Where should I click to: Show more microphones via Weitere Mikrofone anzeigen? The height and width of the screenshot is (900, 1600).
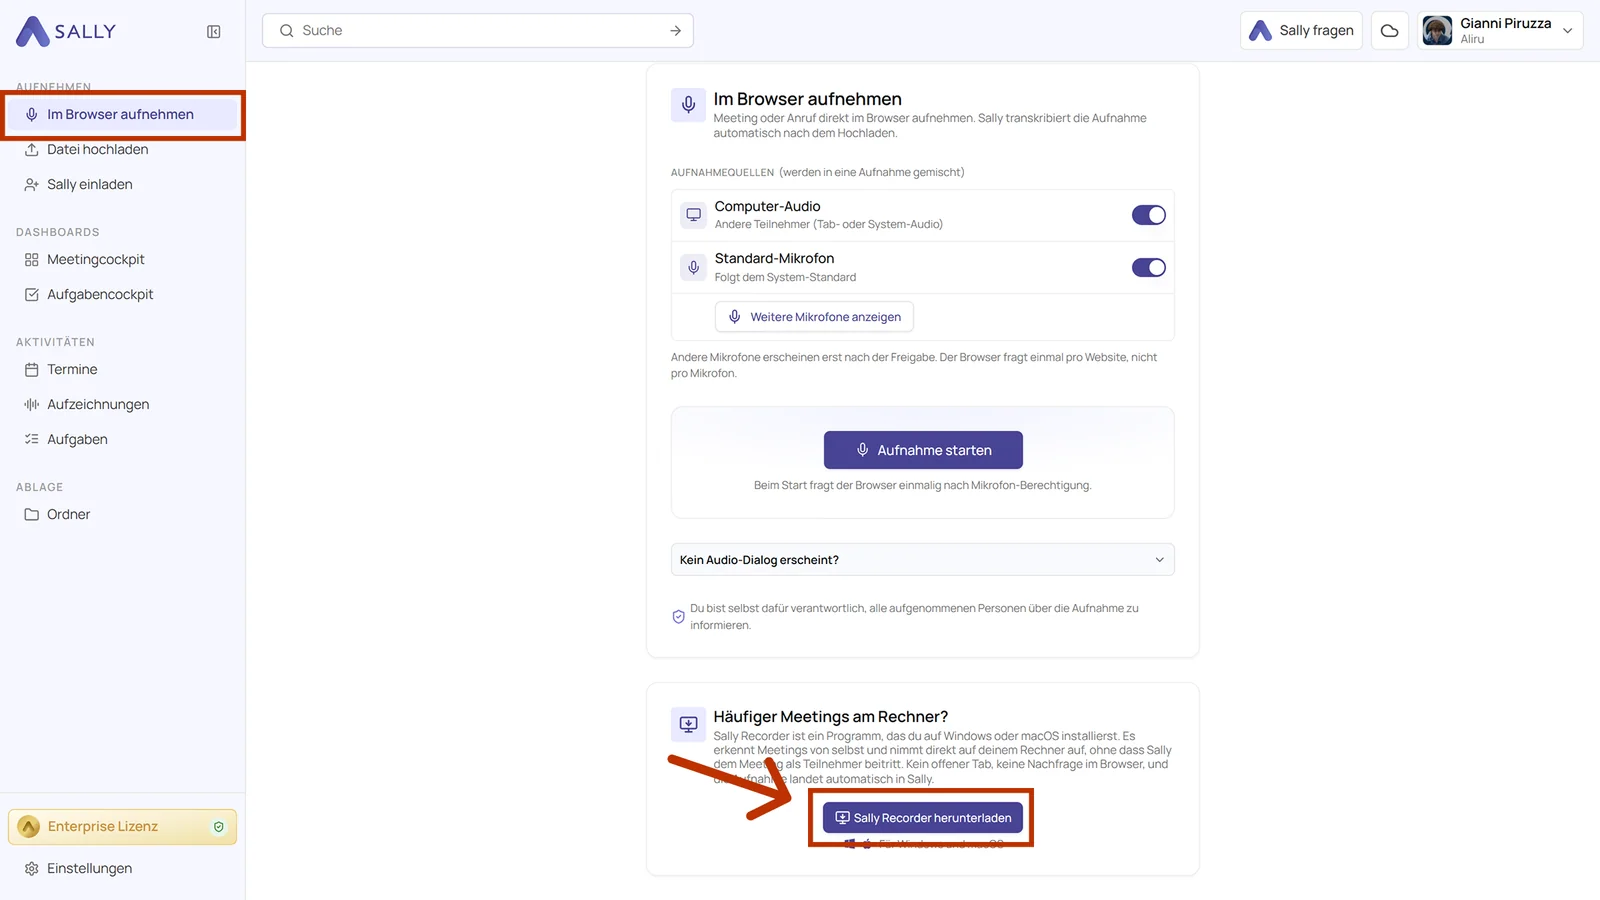point(814,317)
